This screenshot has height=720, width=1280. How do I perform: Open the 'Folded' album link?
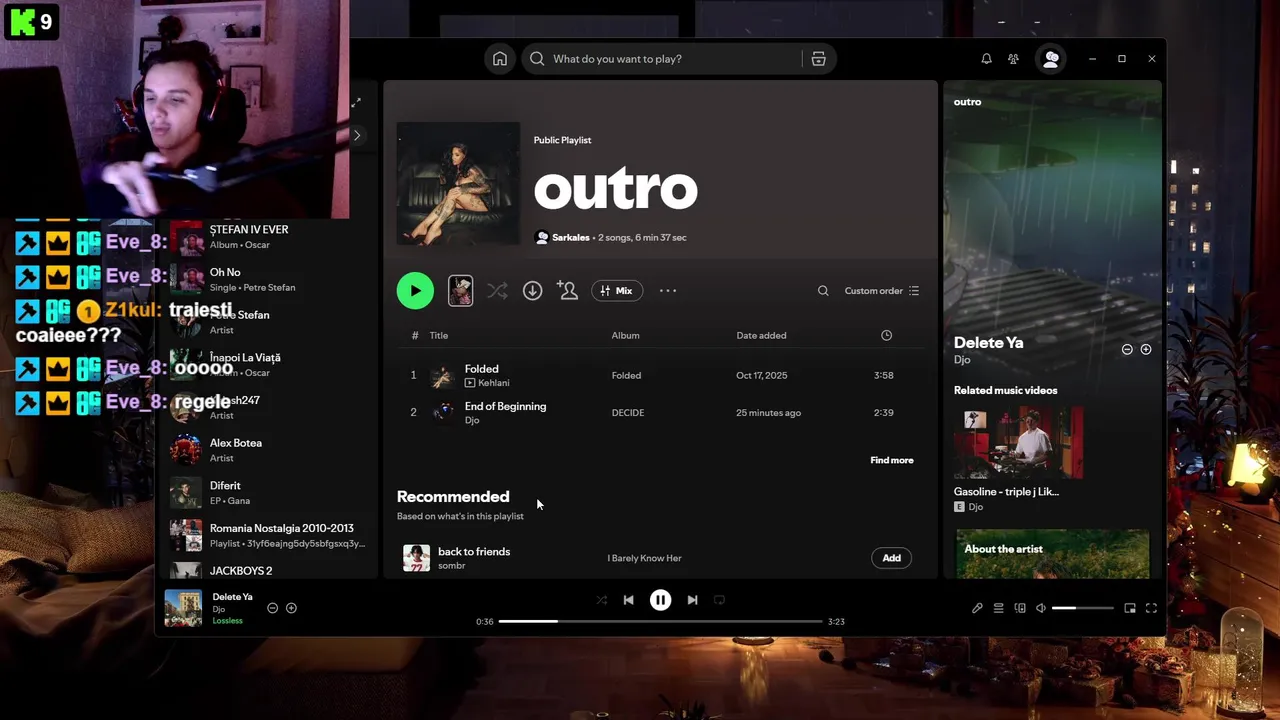click(x=626, y=375)
